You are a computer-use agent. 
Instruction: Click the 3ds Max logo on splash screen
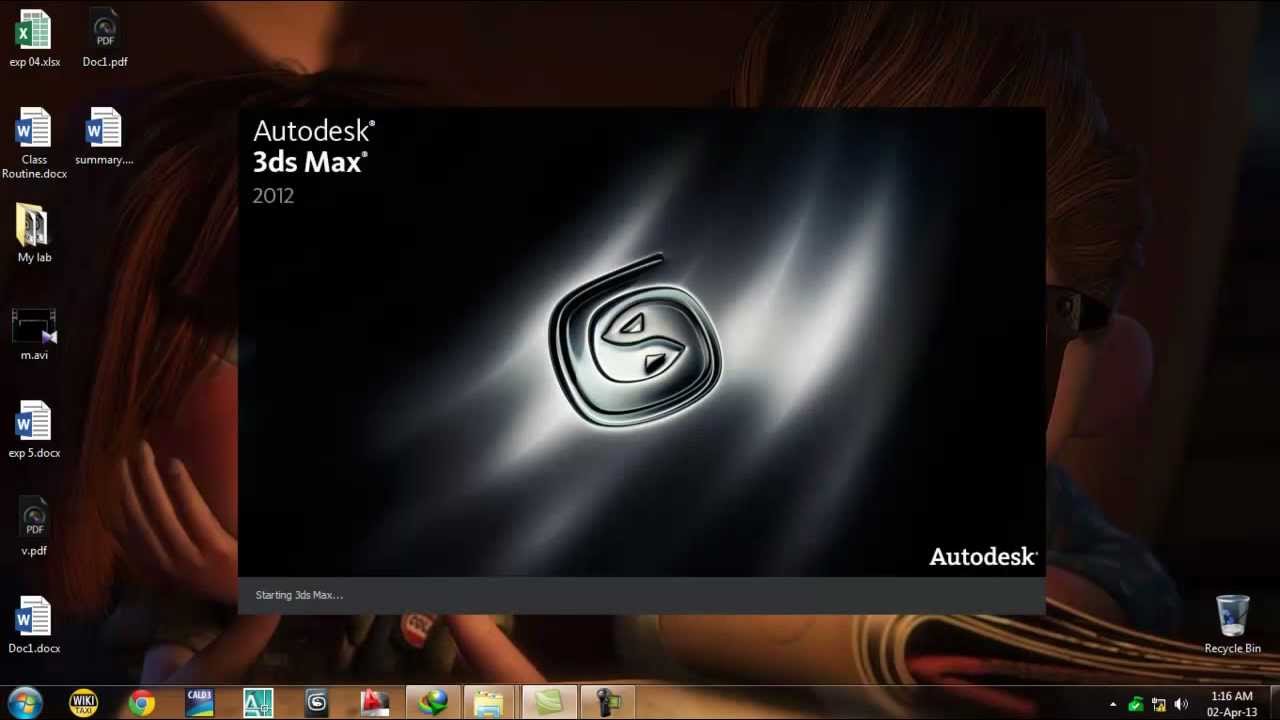pyautogui.click(x=635, y=341)
